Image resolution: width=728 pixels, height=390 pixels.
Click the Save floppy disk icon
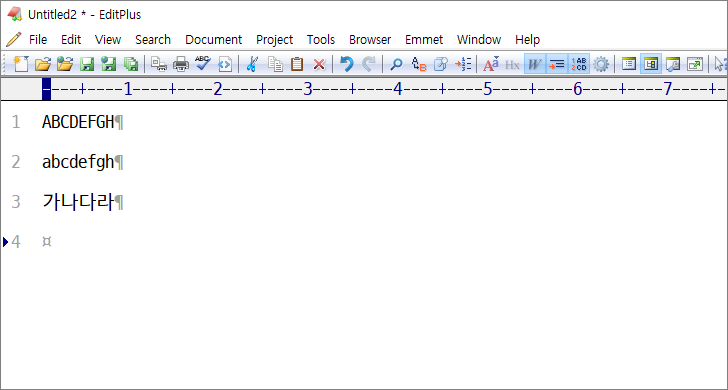tap(87, 64)
